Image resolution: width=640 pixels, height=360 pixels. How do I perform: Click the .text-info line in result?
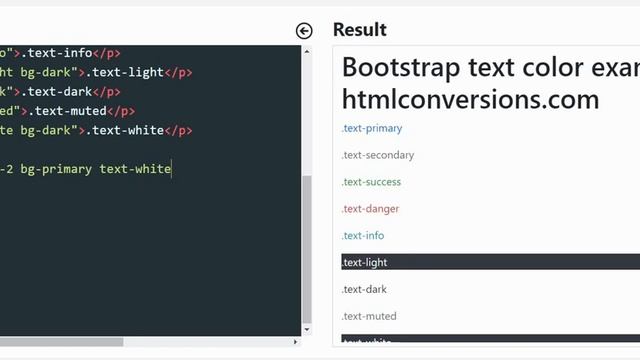click(363, 236)
